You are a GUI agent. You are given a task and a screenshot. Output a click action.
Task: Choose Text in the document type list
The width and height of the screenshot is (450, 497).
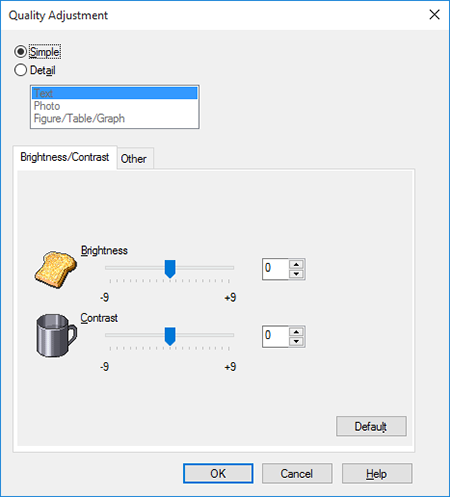tap(115, 93)
